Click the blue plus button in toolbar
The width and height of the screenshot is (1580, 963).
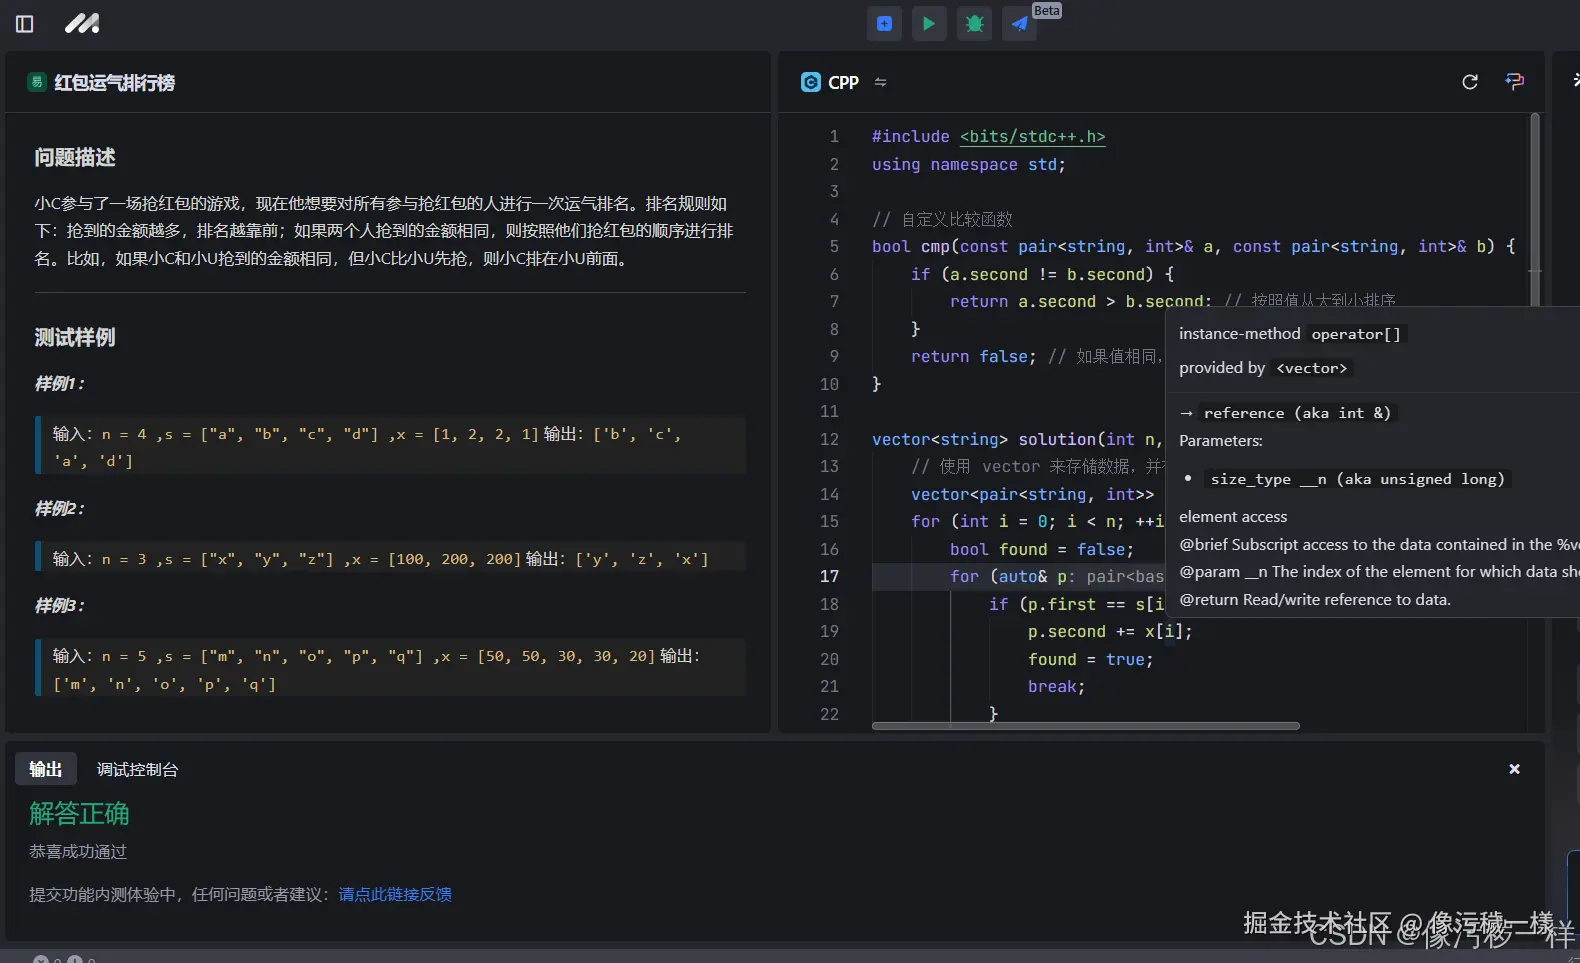[884, 24]
